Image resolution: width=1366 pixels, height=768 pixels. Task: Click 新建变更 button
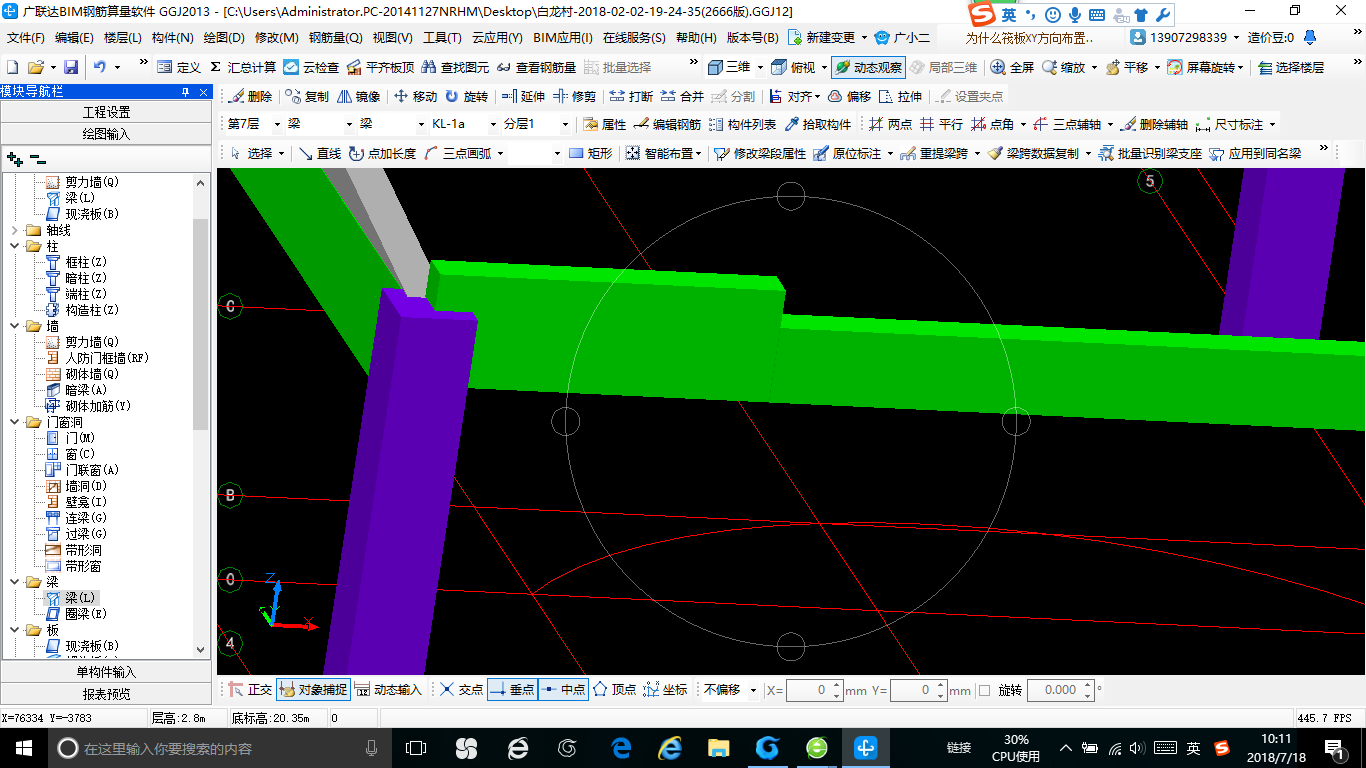point(822,38)
